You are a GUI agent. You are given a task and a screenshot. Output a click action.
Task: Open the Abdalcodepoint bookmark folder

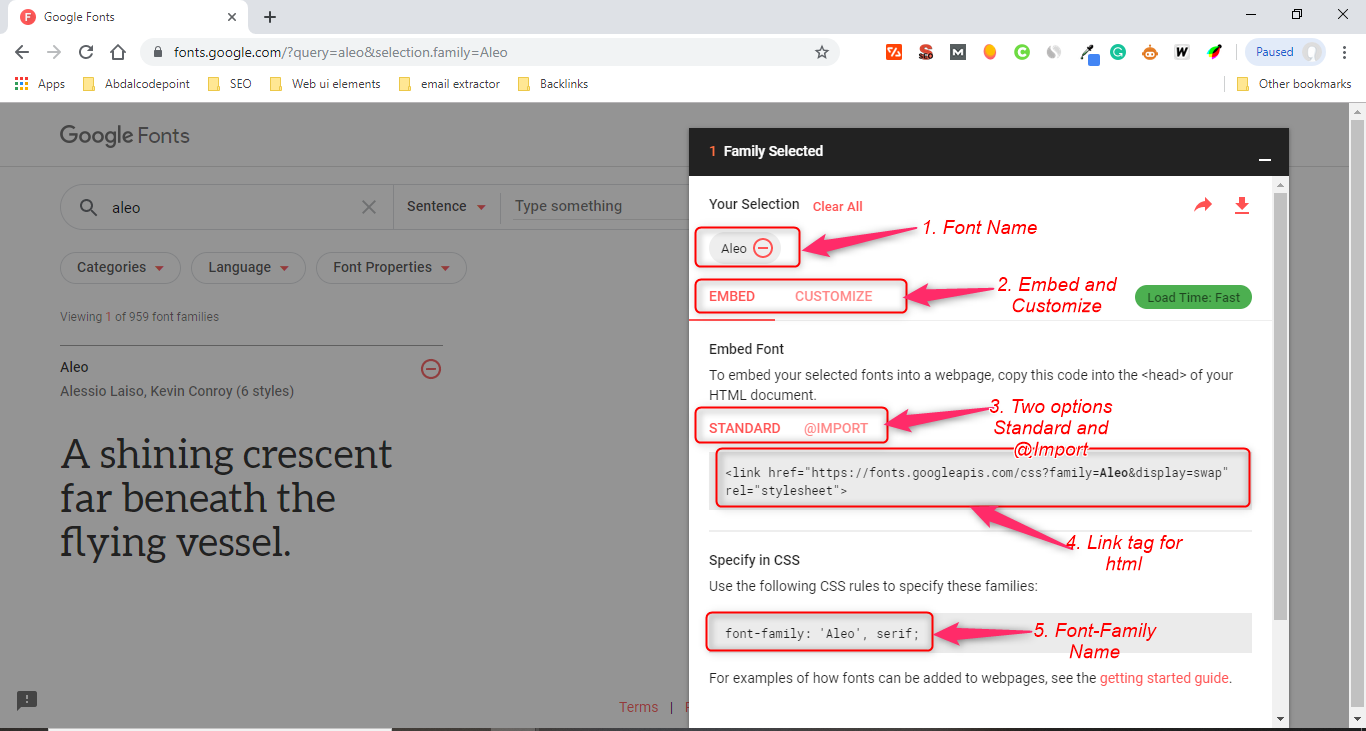tap(137, 84)
